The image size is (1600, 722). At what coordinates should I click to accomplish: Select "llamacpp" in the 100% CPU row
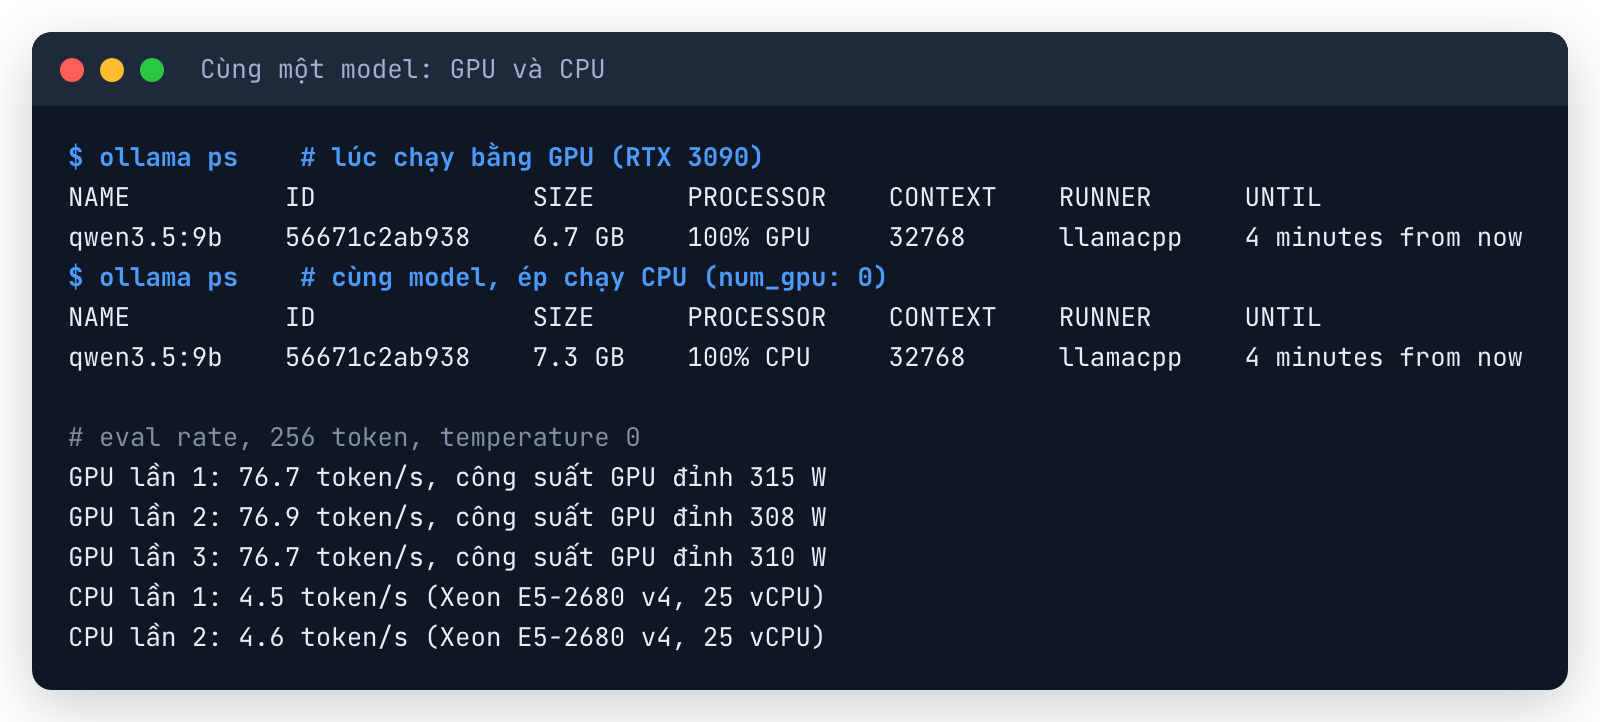[1121, 358]
